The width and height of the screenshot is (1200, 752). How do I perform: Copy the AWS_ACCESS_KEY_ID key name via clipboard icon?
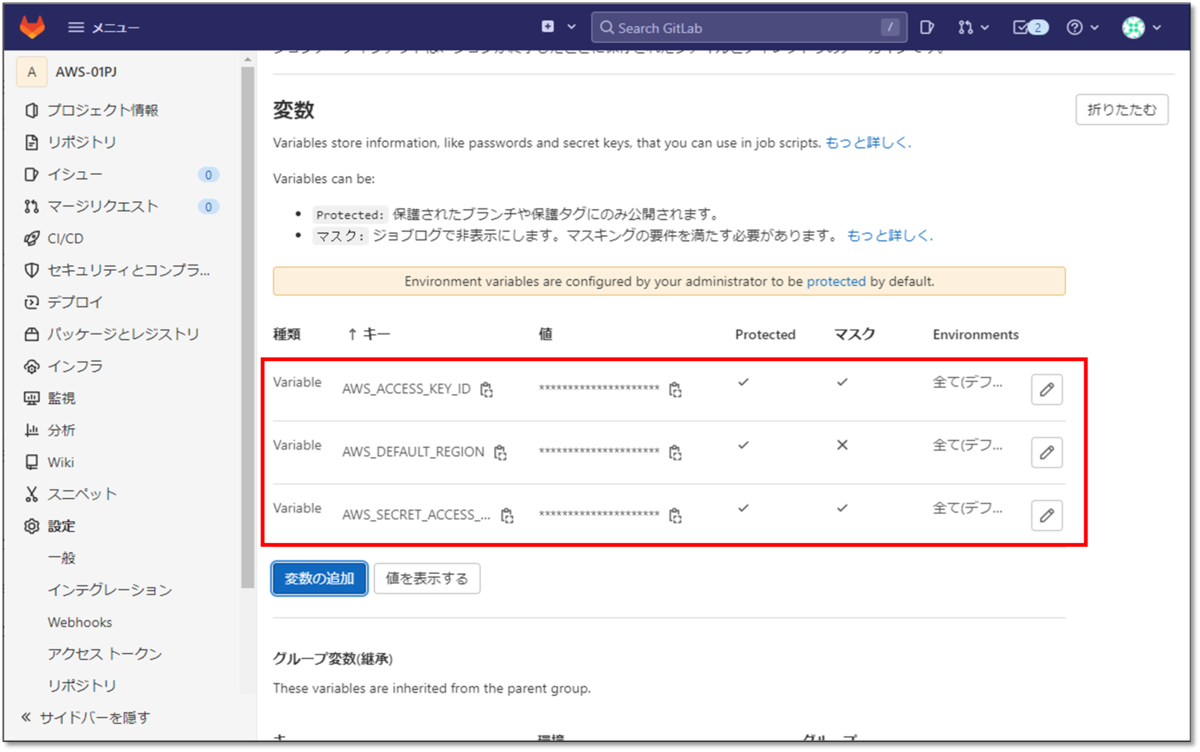click(x=486, y=390)
